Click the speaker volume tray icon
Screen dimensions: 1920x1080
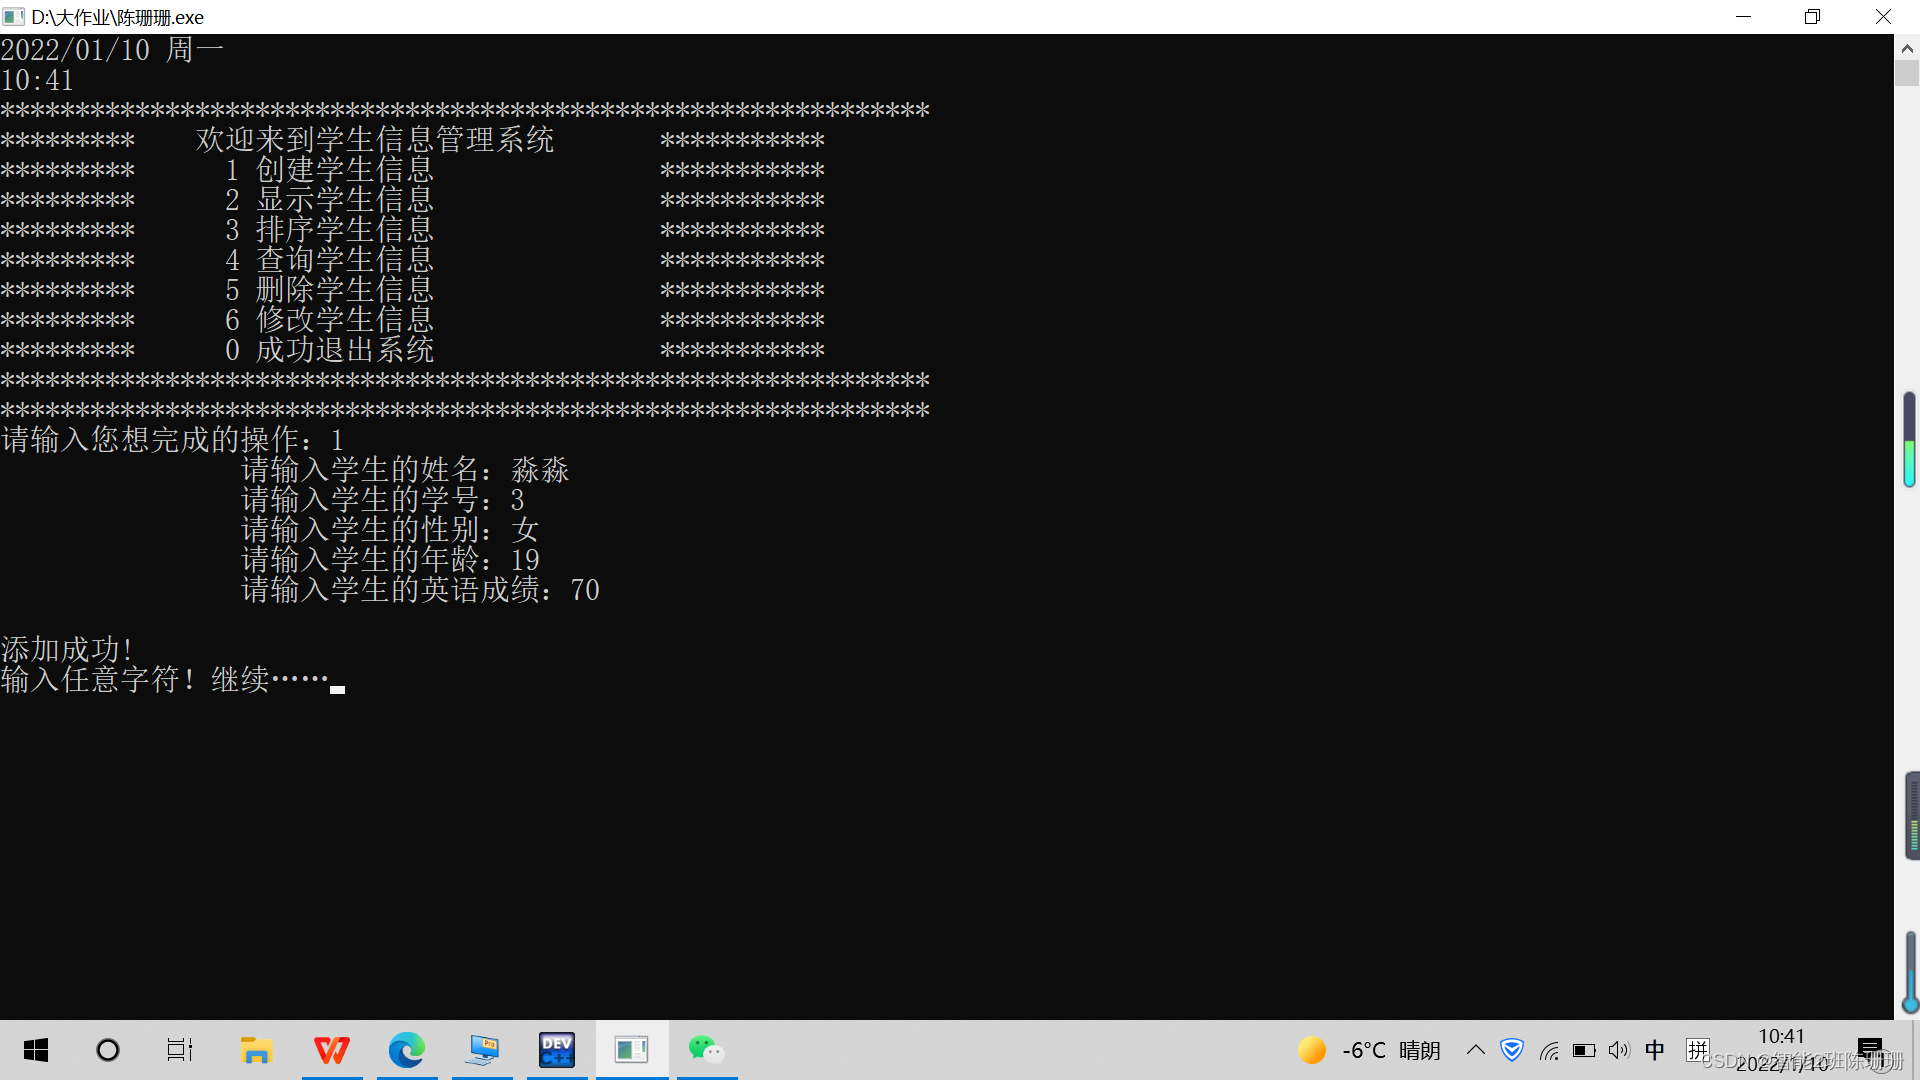point(1619,1050)
